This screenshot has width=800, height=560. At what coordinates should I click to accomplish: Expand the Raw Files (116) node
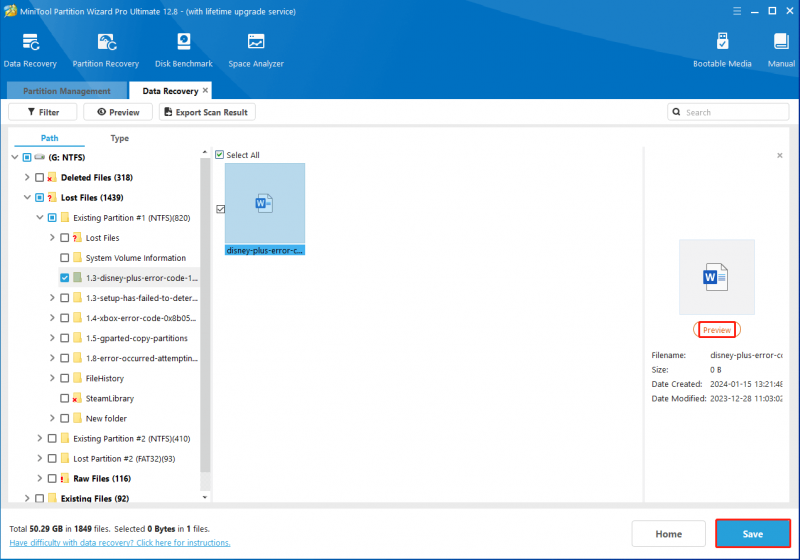tap(39, 478)
